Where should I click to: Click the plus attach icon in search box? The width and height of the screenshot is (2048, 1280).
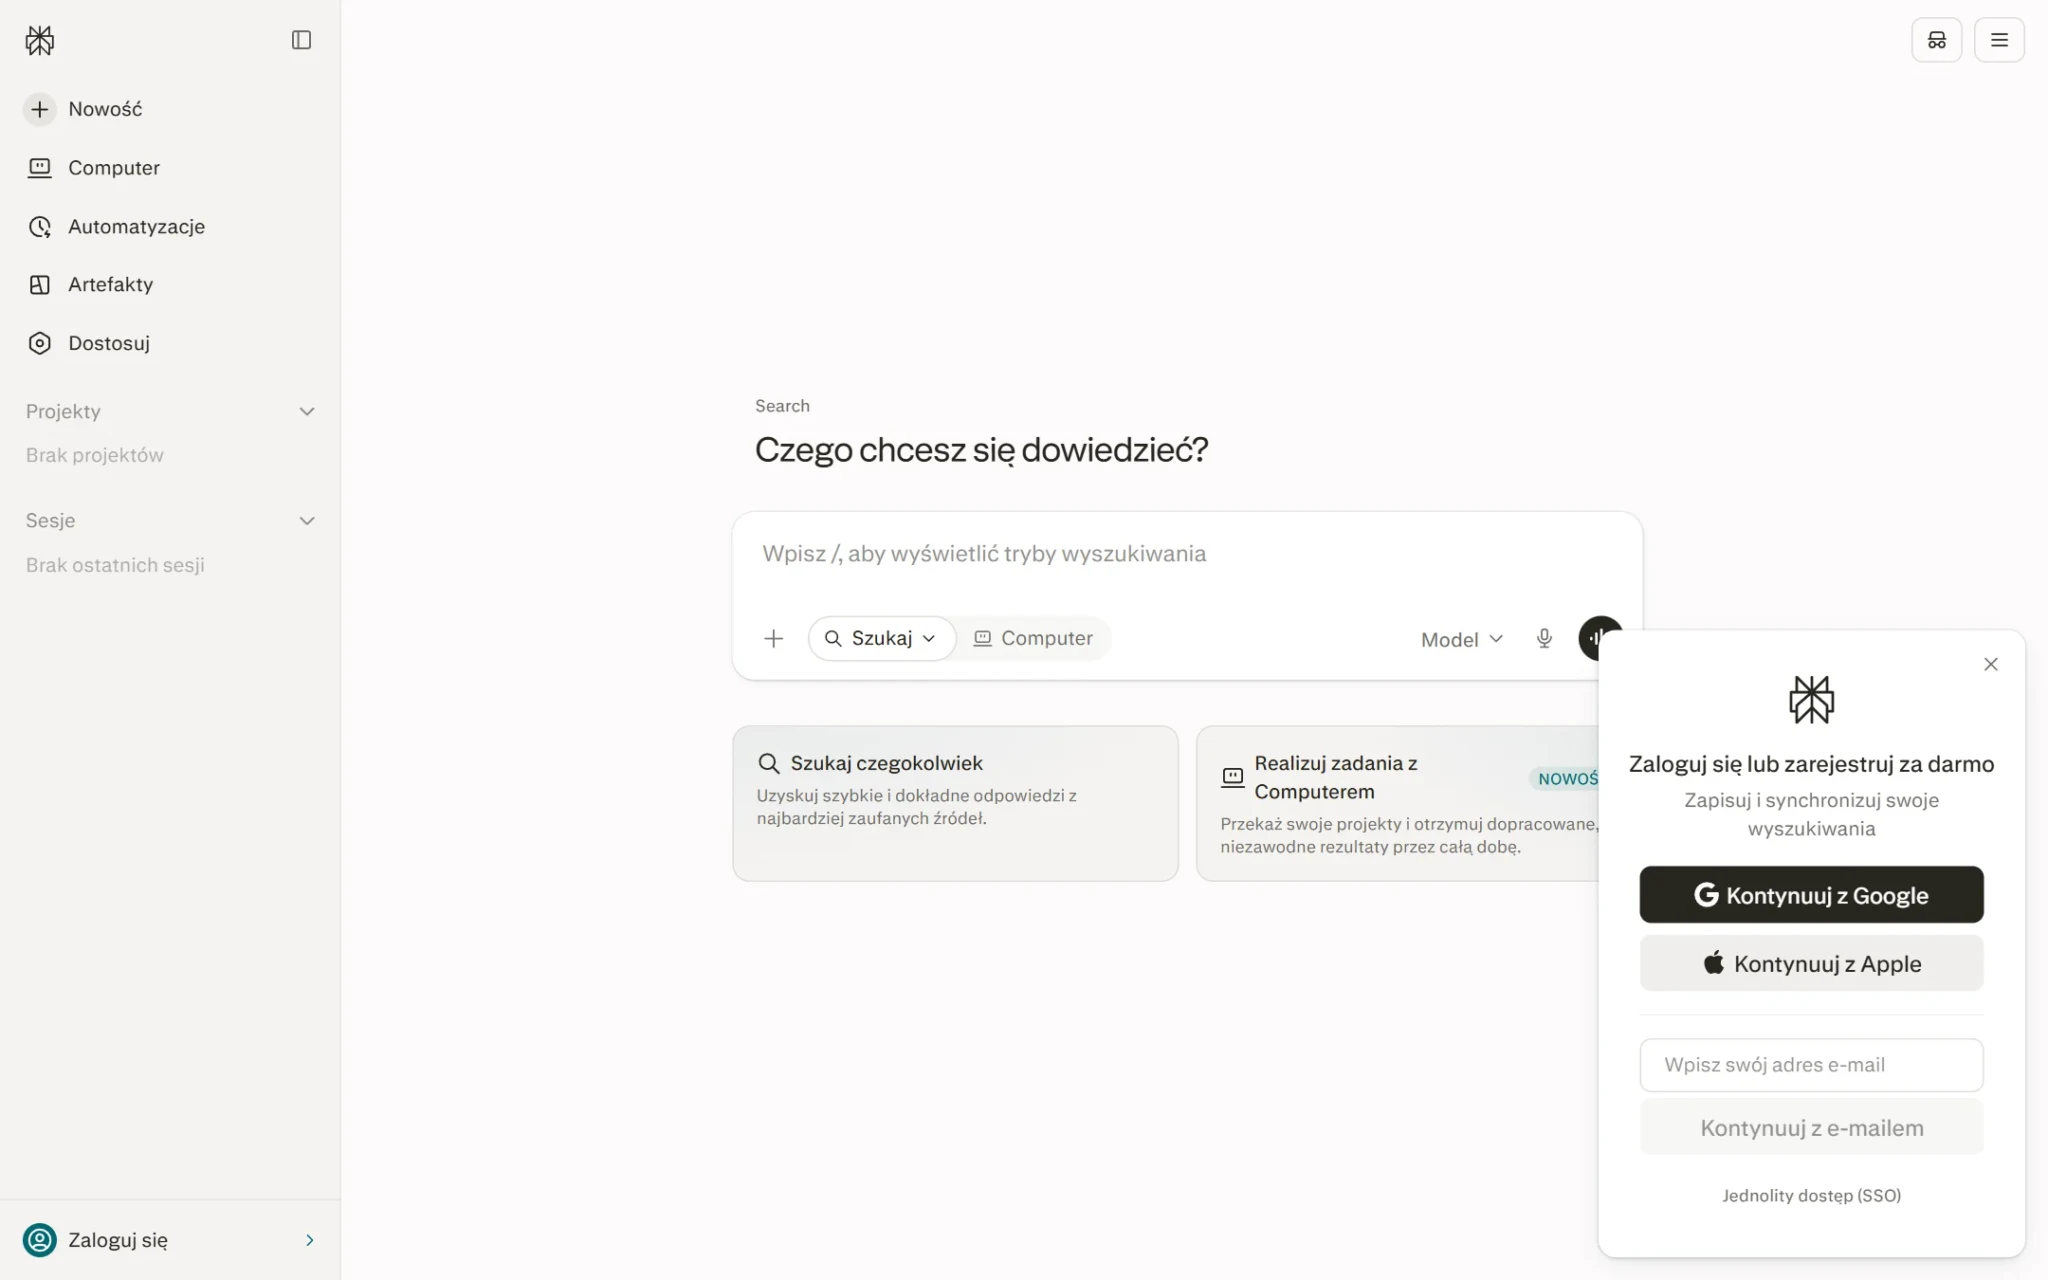(773, 638)
